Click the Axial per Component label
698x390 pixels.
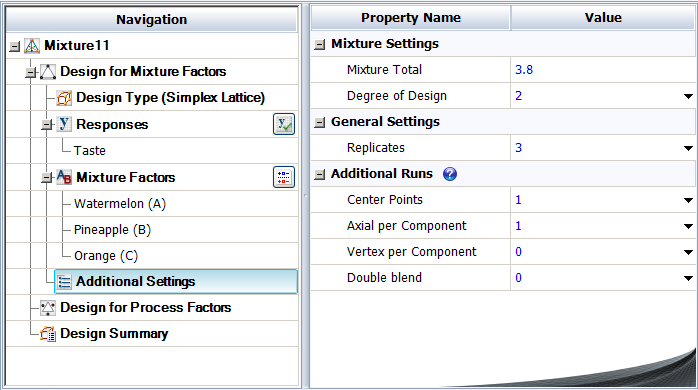click(406, 226)
